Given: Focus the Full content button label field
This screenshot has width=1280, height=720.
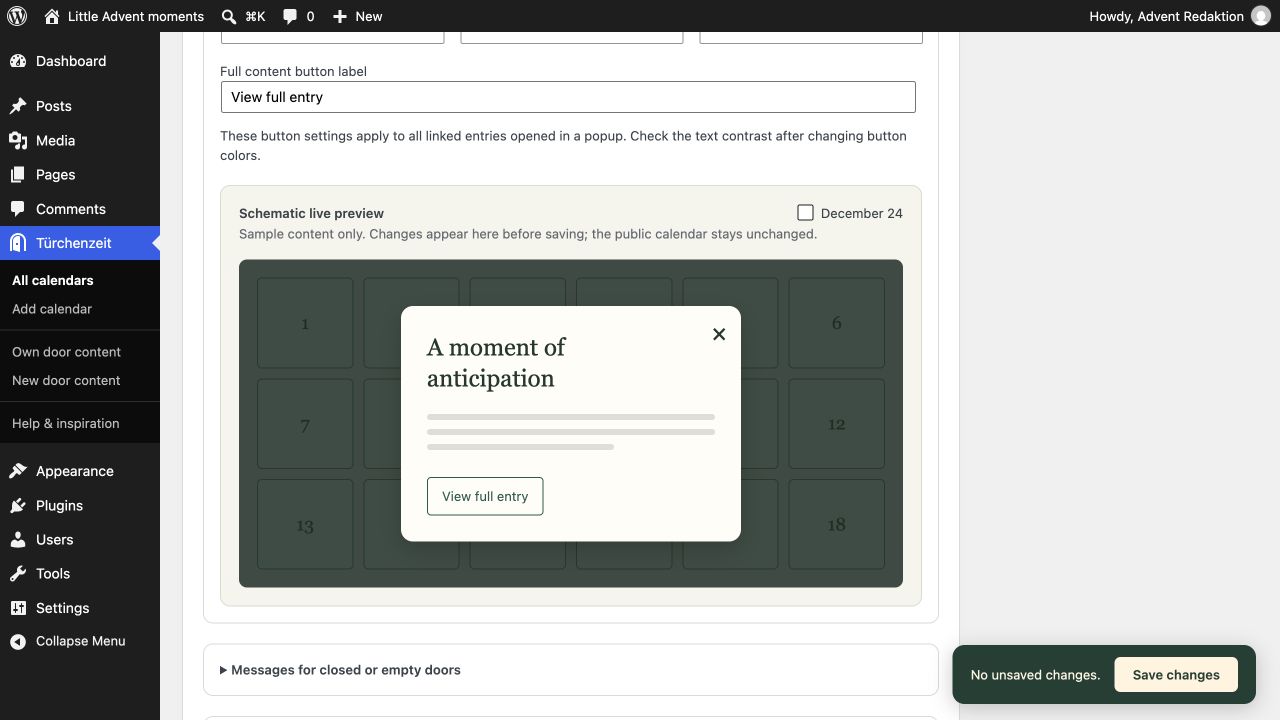Looking at the screenshot, I should click(568, 97).
